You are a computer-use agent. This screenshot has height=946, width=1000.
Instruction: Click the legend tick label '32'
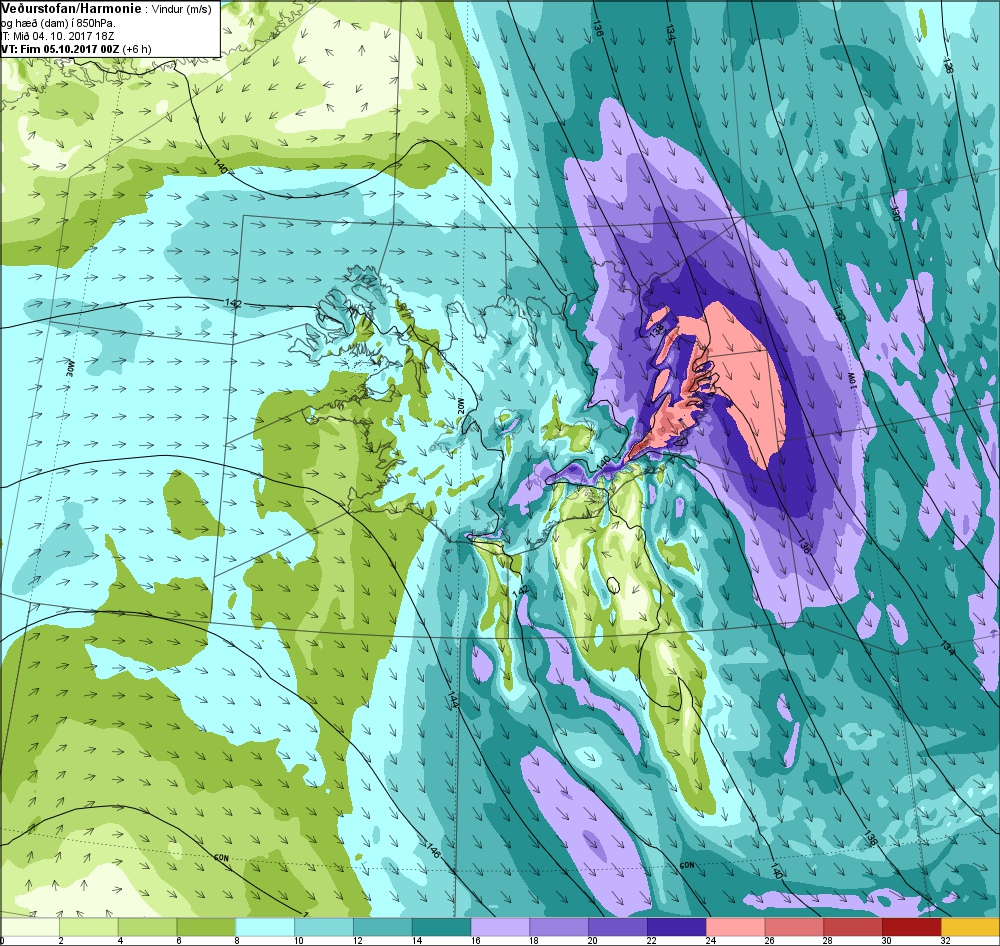945,941
